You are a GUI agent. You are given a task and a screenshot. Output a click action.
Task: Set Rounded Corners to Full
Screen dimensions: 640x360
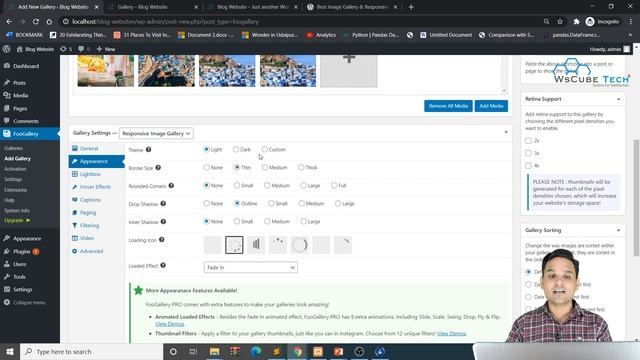(334, 185)
